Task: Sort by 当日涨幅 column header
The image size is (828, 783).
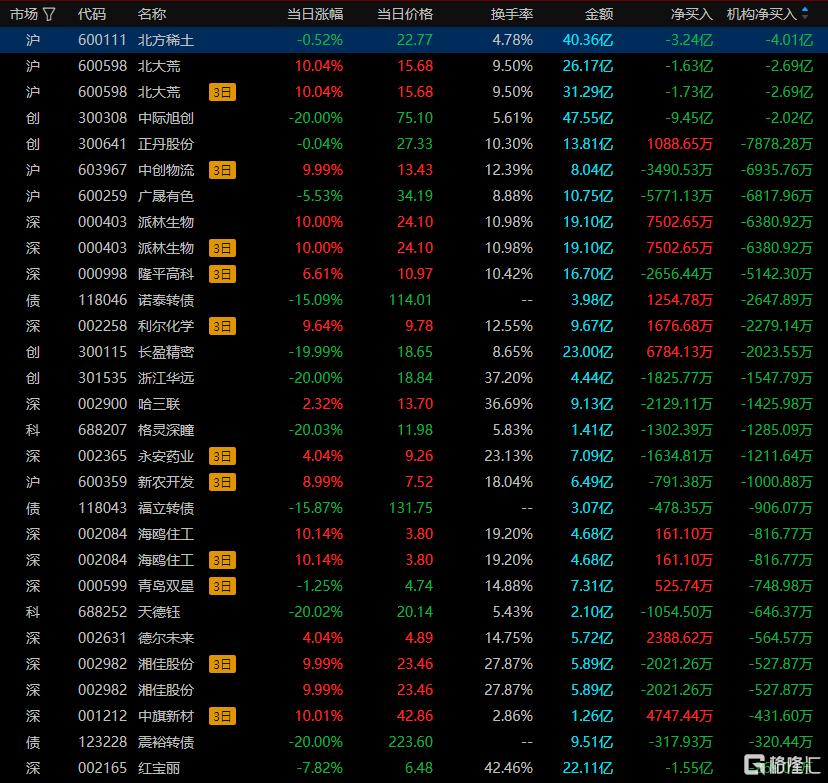Action: point(315,14)
